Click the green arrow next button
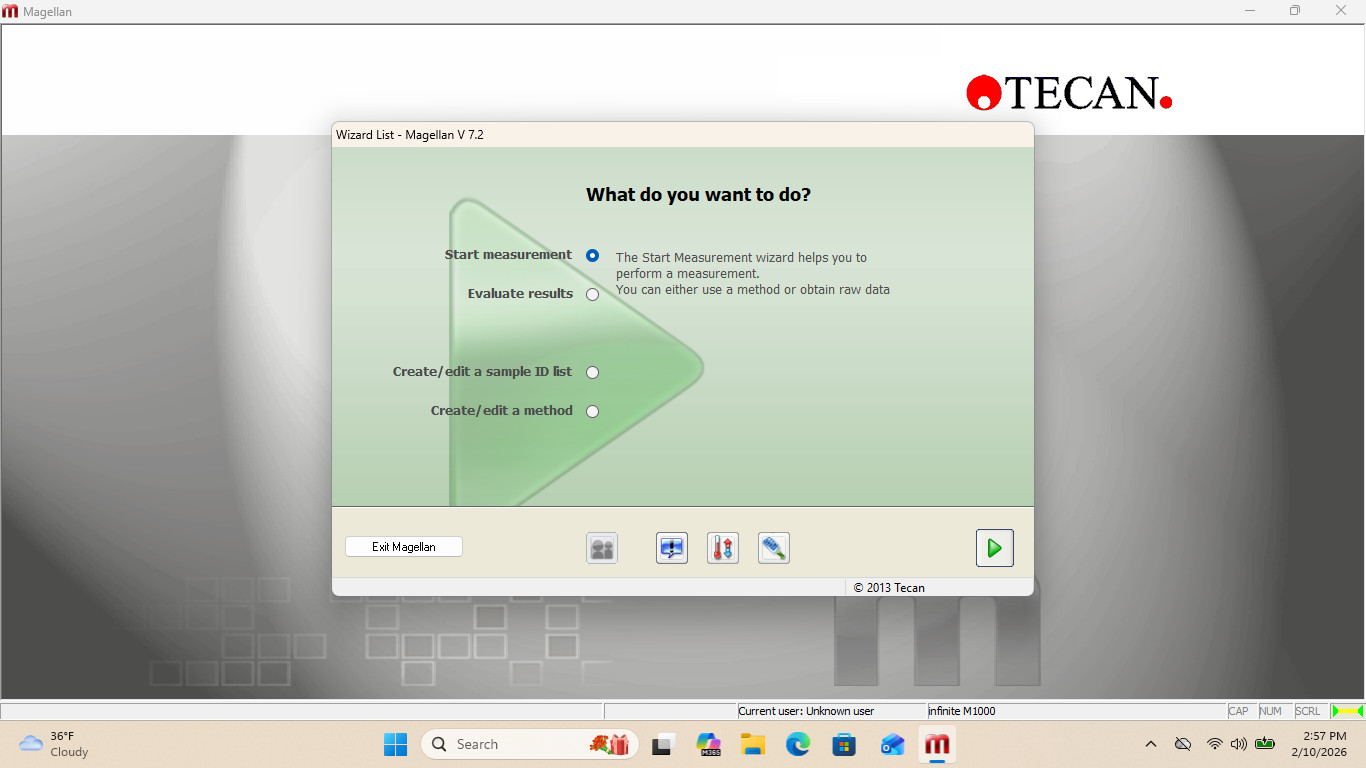 (995, 548)
